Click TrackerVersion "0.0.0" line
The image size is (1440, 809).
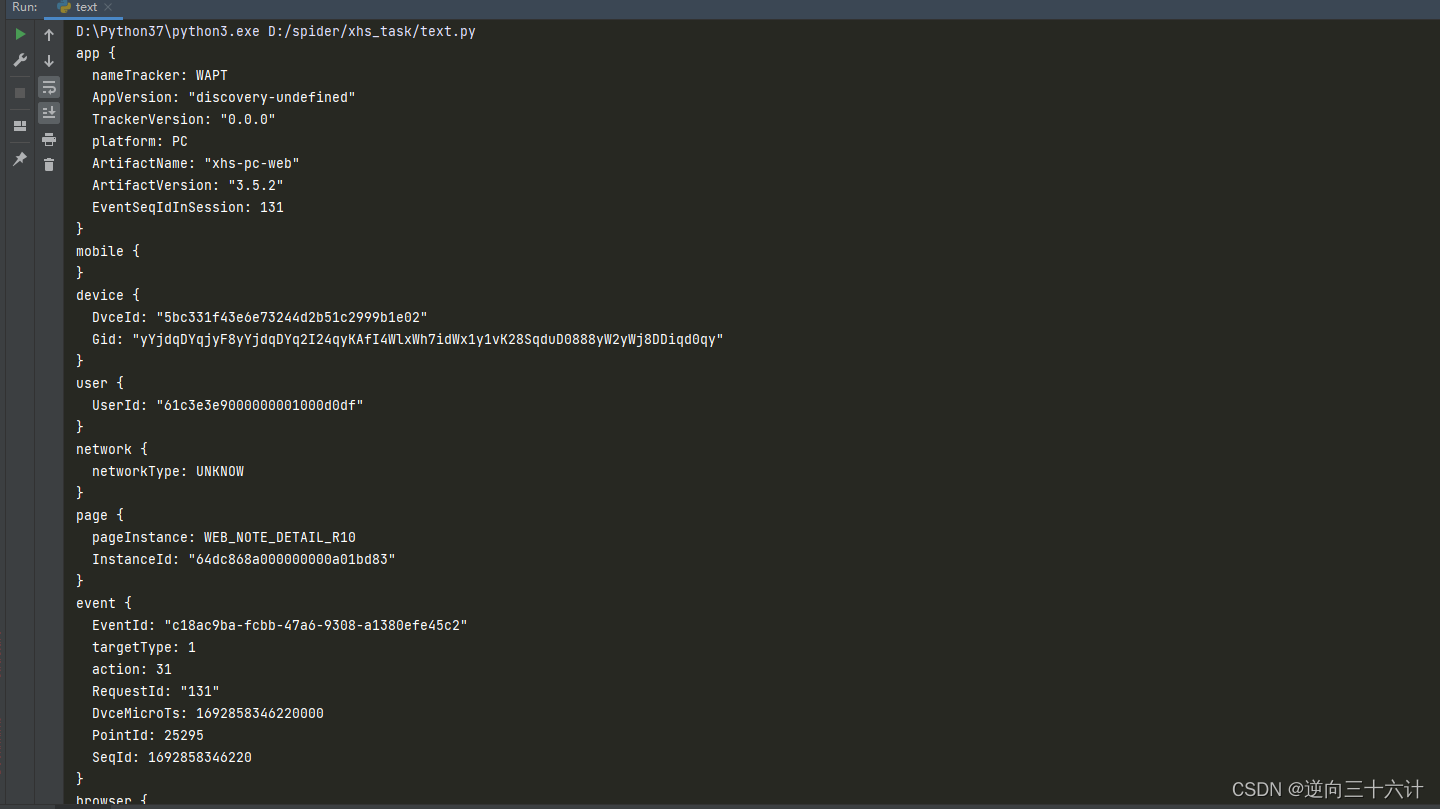pos(184,119)
